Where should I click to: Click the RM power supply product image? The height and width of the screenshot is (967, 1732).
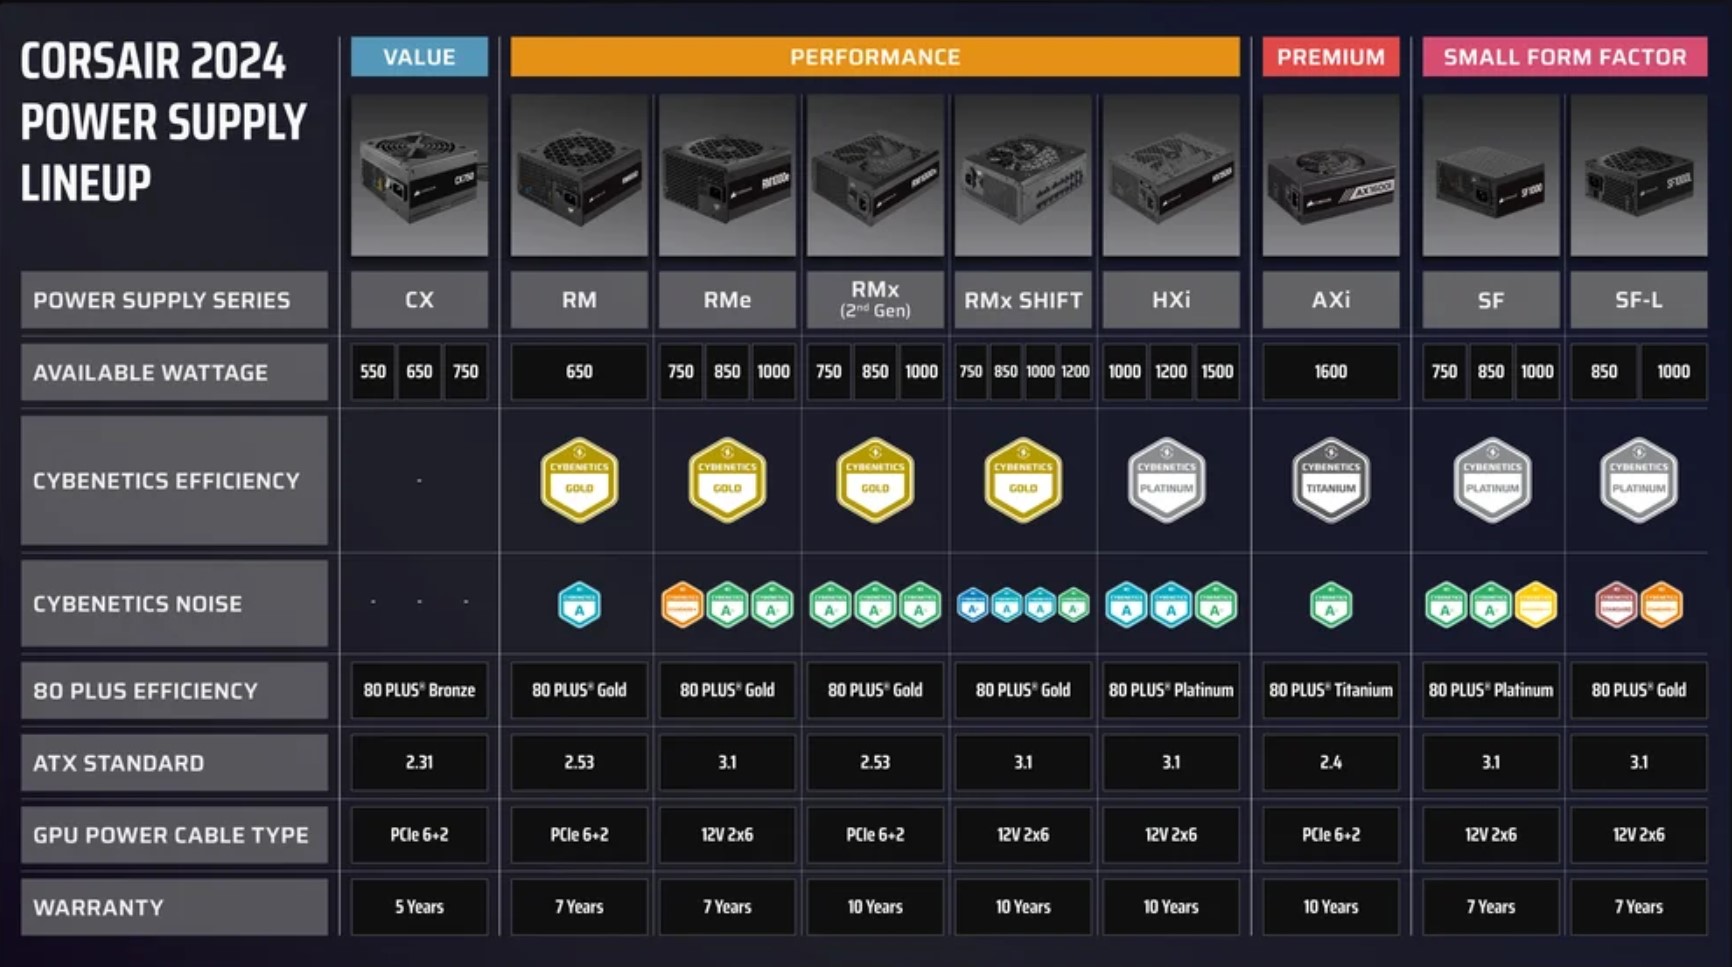[579, 175]
